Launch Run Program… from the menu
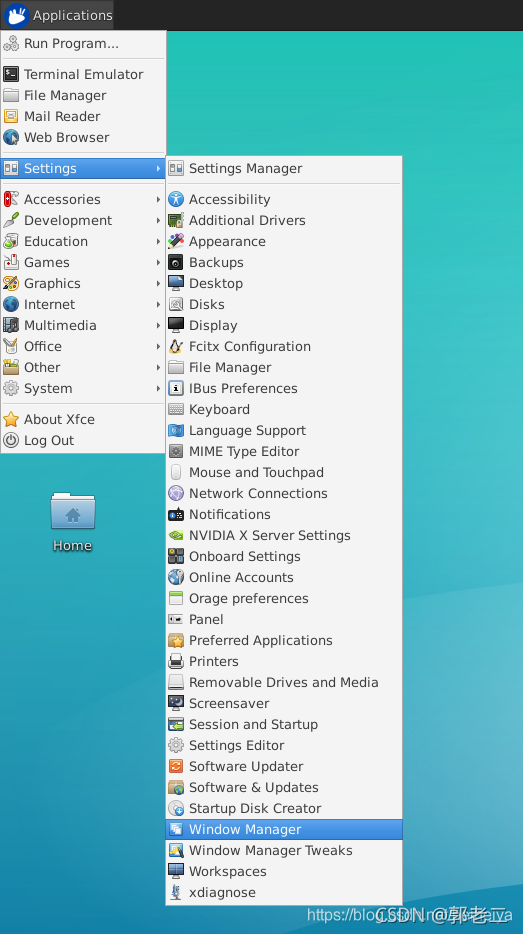523x934 pixels. [x=83, y=43]
